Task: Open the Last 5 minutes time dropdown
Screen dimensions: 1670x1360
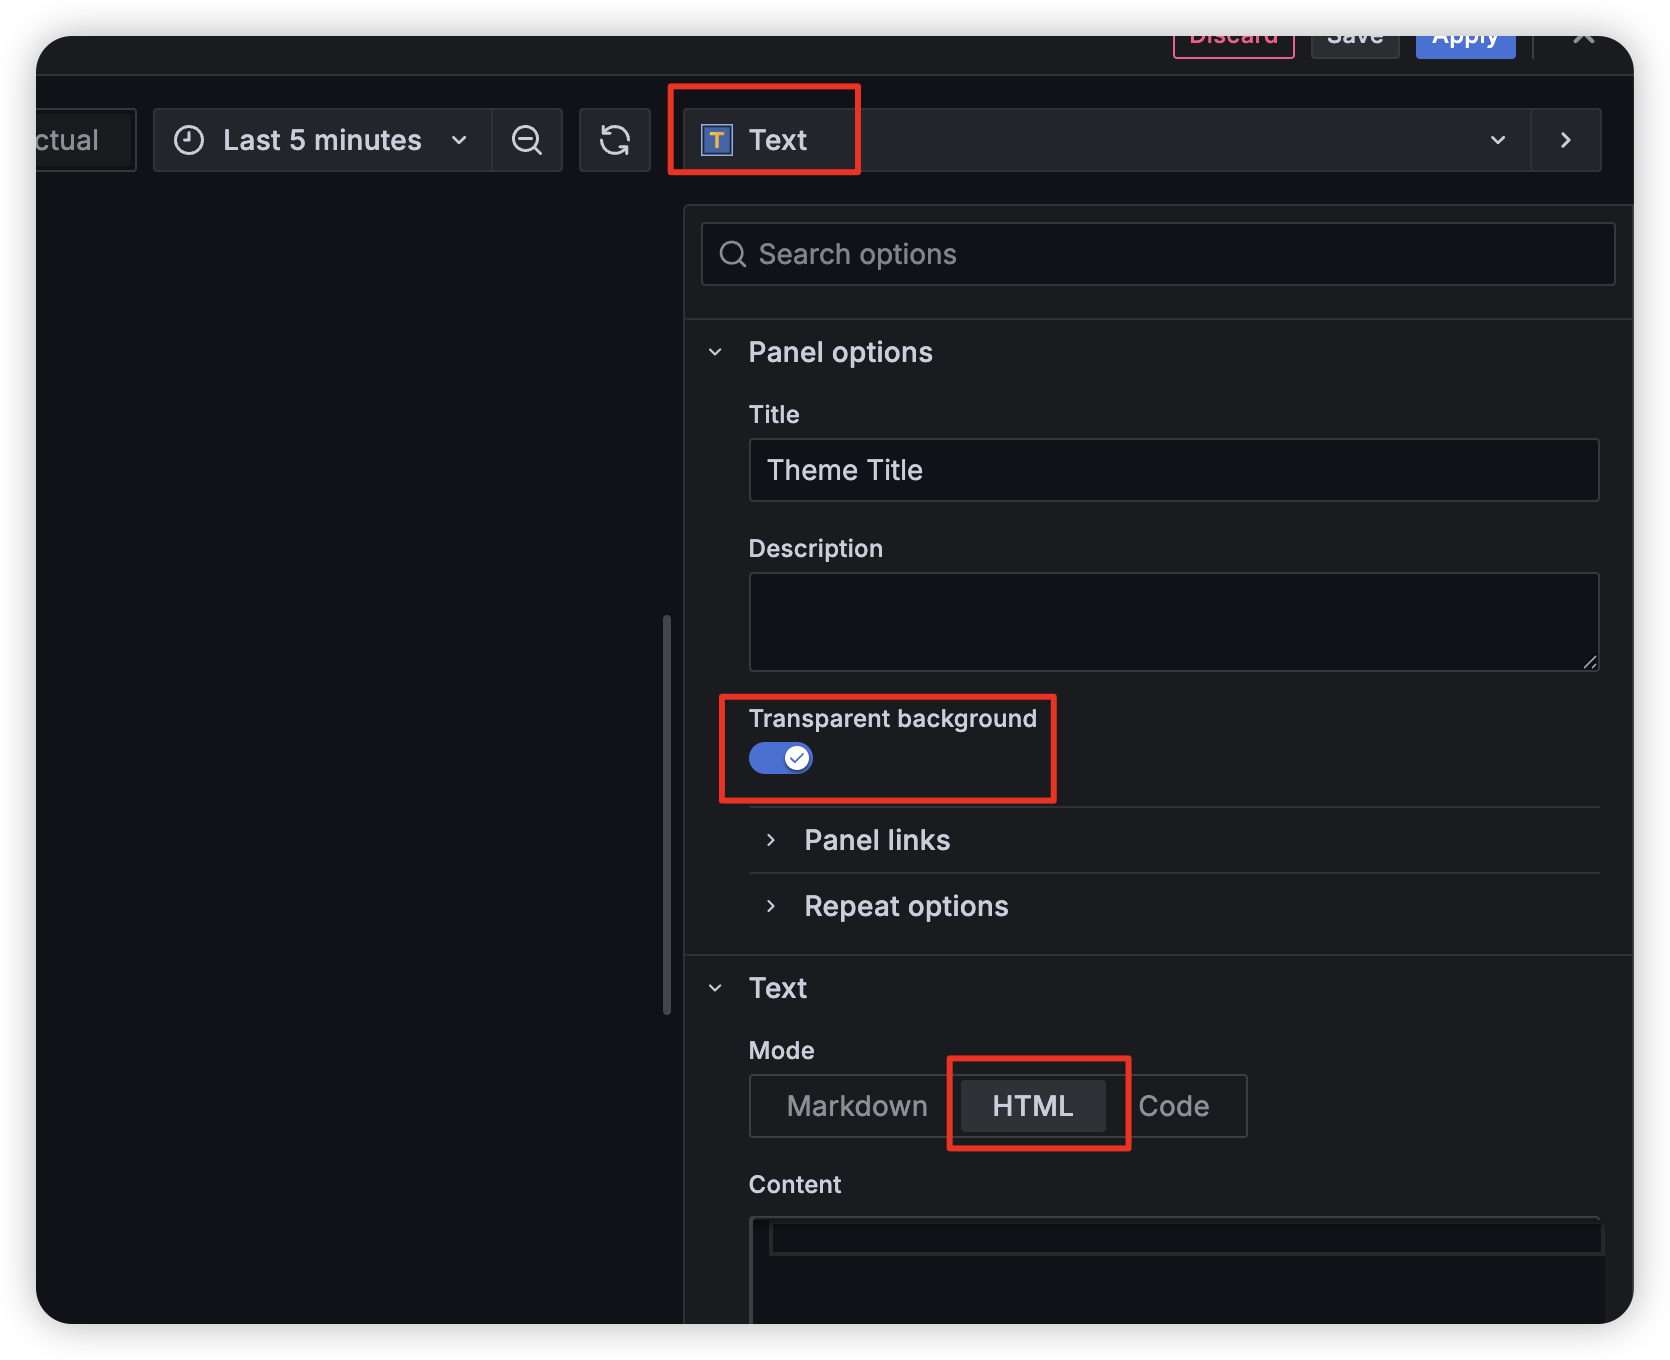Action: tap(459, 140)
